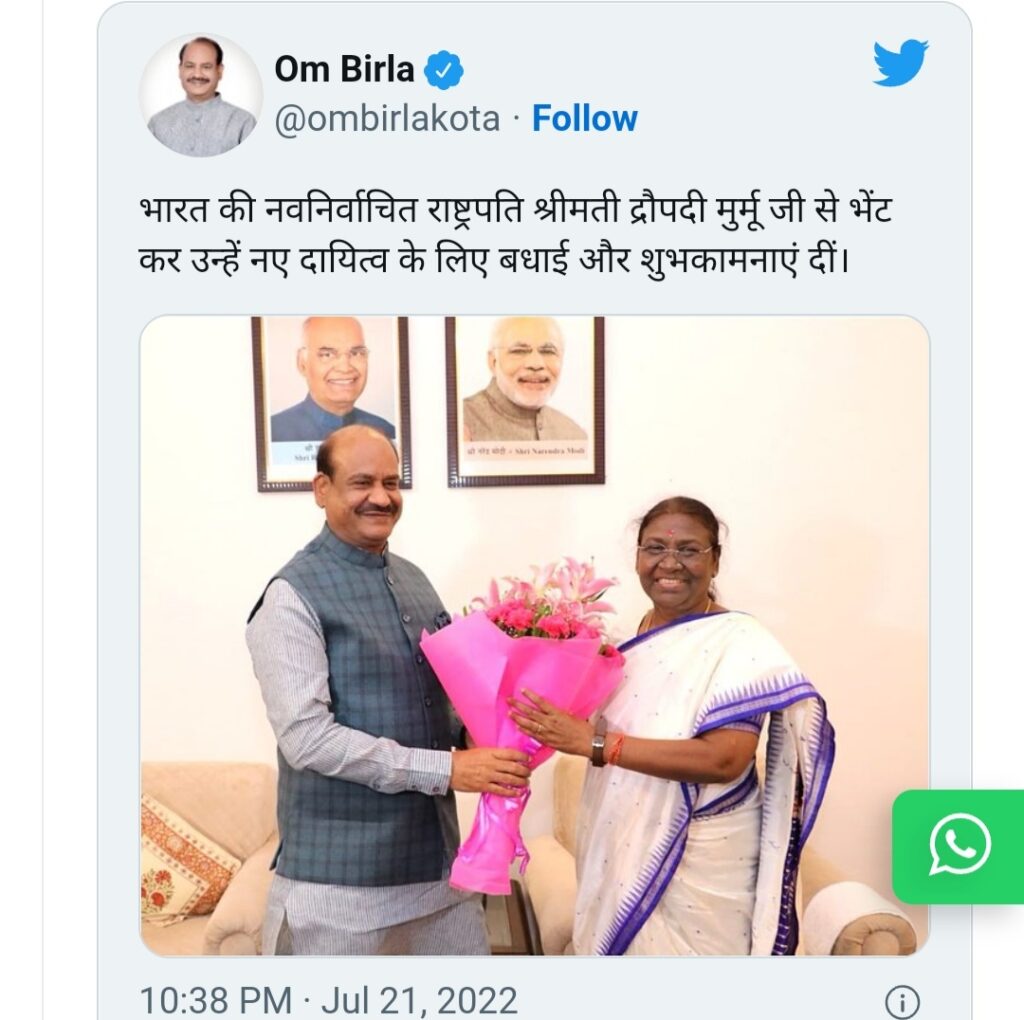Click the framed portrait captioned Shri Narendra Modi
Image resolution: width=1024 pixels, height=1020 pixels.
525,402
